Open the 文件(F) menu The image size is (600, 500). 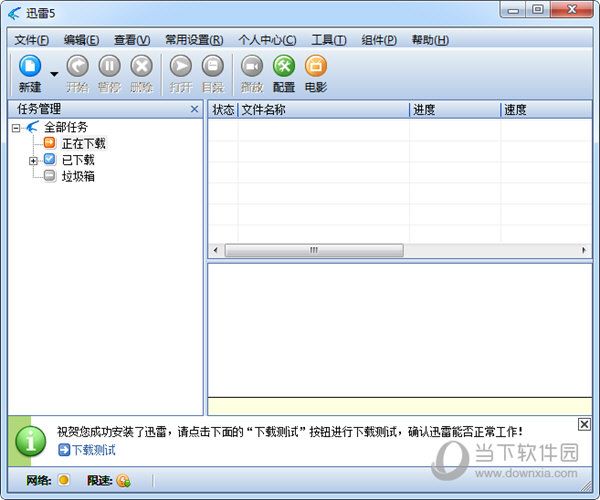click(32, 40)
